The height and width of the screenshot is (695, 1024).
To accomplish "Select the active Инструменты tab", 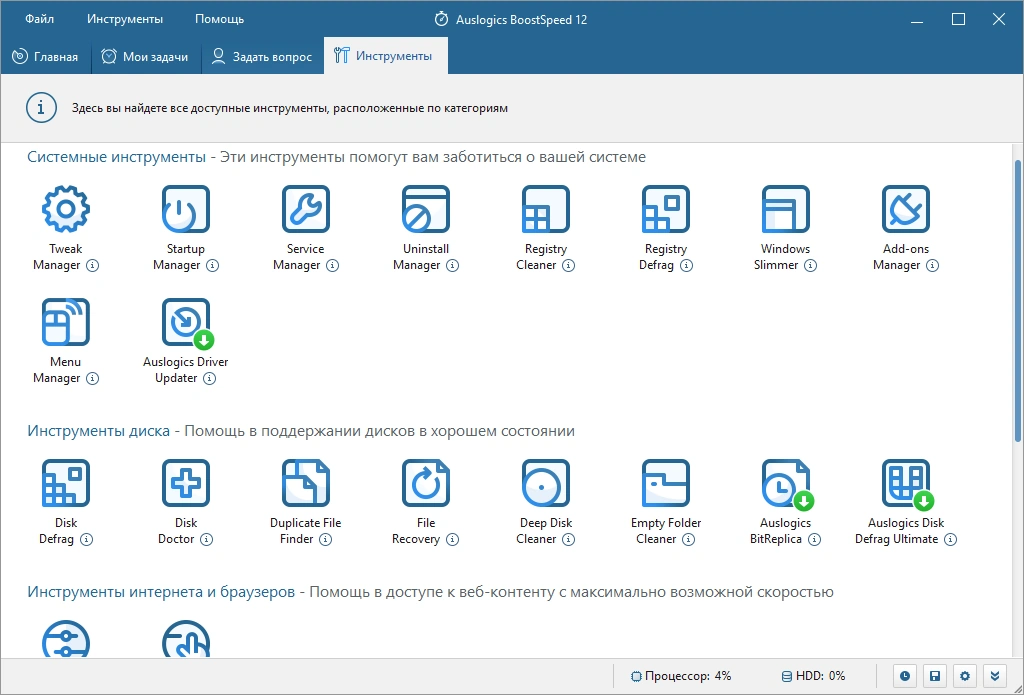I will coord(385,56).
